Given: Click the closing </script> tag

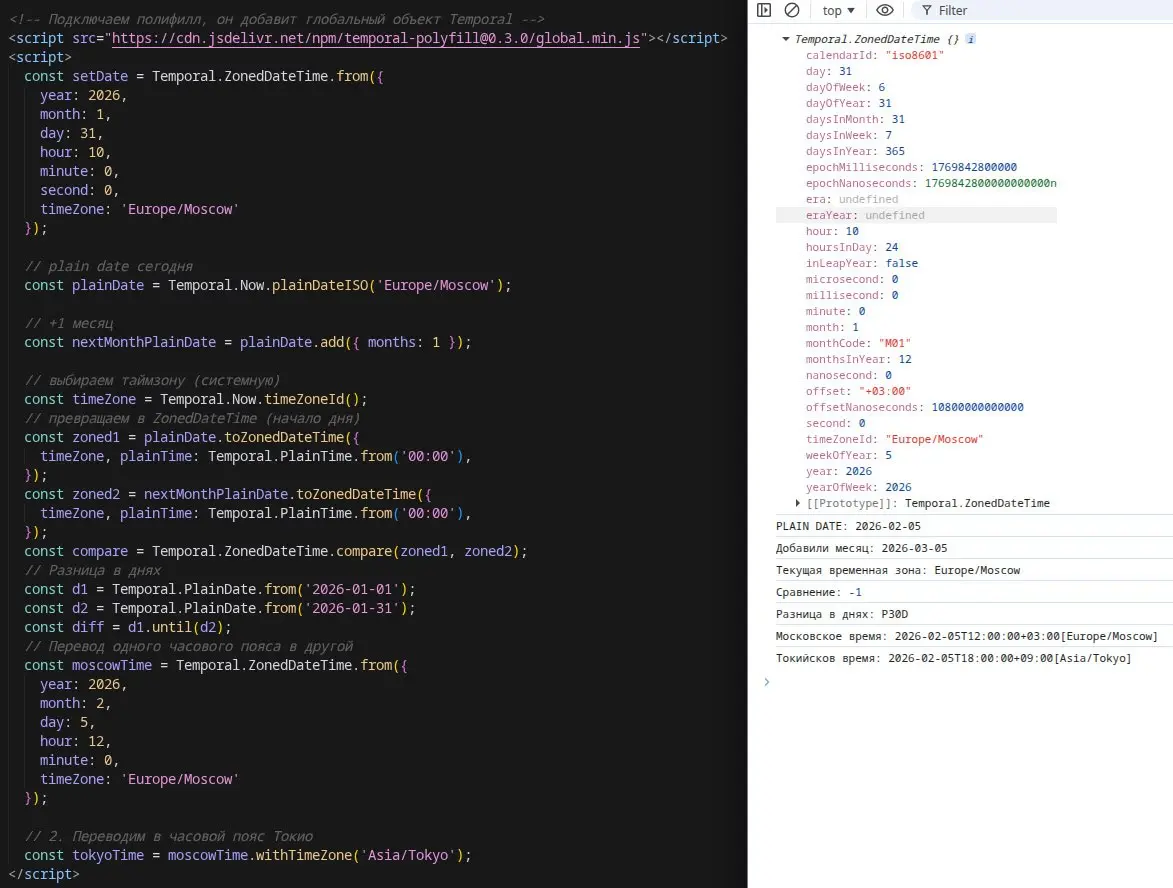Looking at the screenshot, I should [44, 875].
